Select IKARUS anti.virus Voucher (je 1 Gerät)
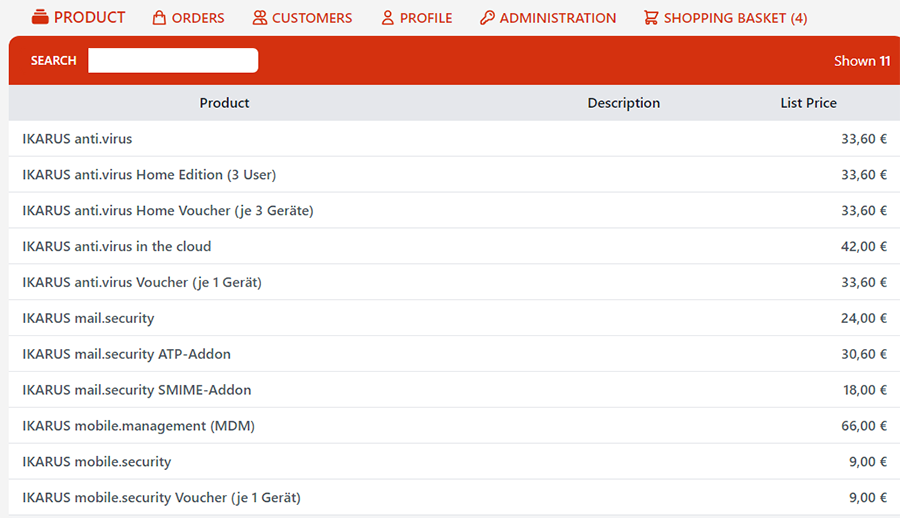This screenshot has width=900, height=518. click(454, 282)
